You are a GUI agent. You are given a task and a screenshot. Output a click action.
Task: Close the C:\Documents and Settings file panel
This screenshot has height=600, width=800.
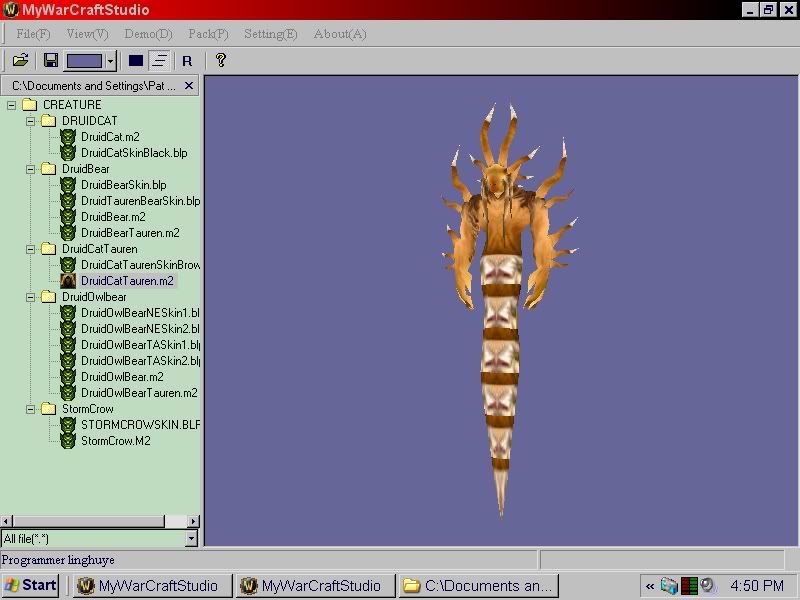click(189, 86)
